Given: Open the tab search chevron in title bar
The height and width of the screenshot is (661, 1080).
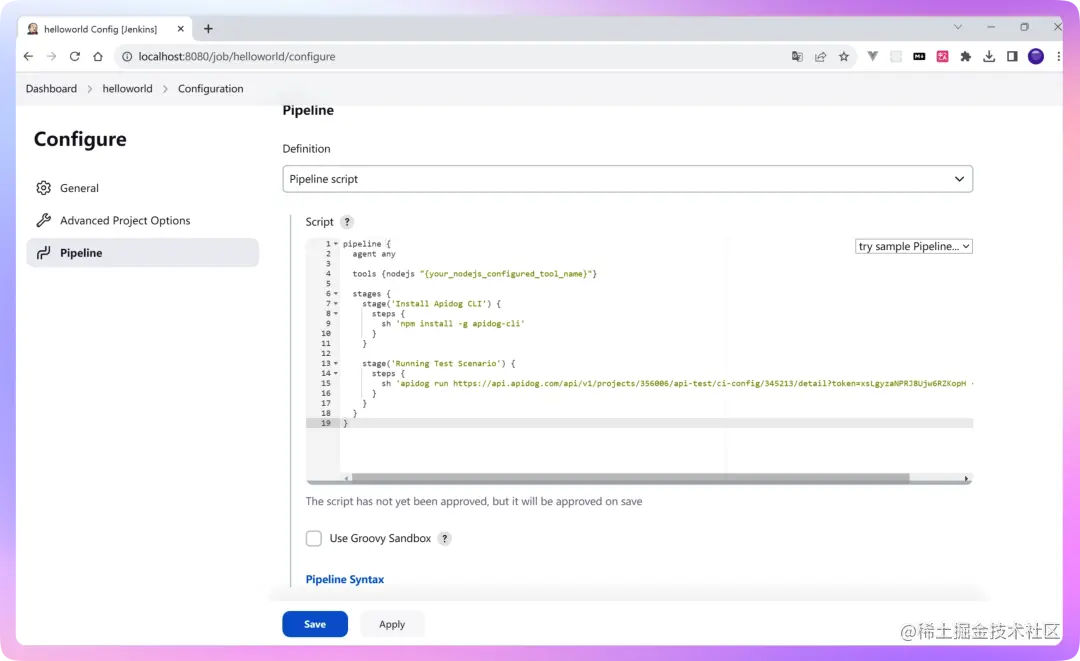Looking at the screenshot, I should (x=957, y=27).
